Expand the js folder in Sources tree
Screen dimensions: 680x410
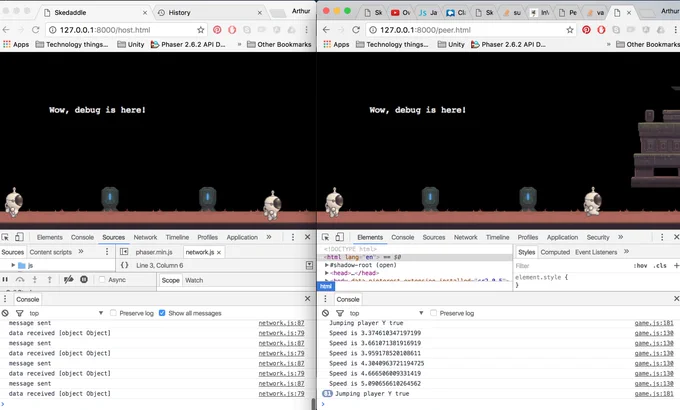(13, 265)
